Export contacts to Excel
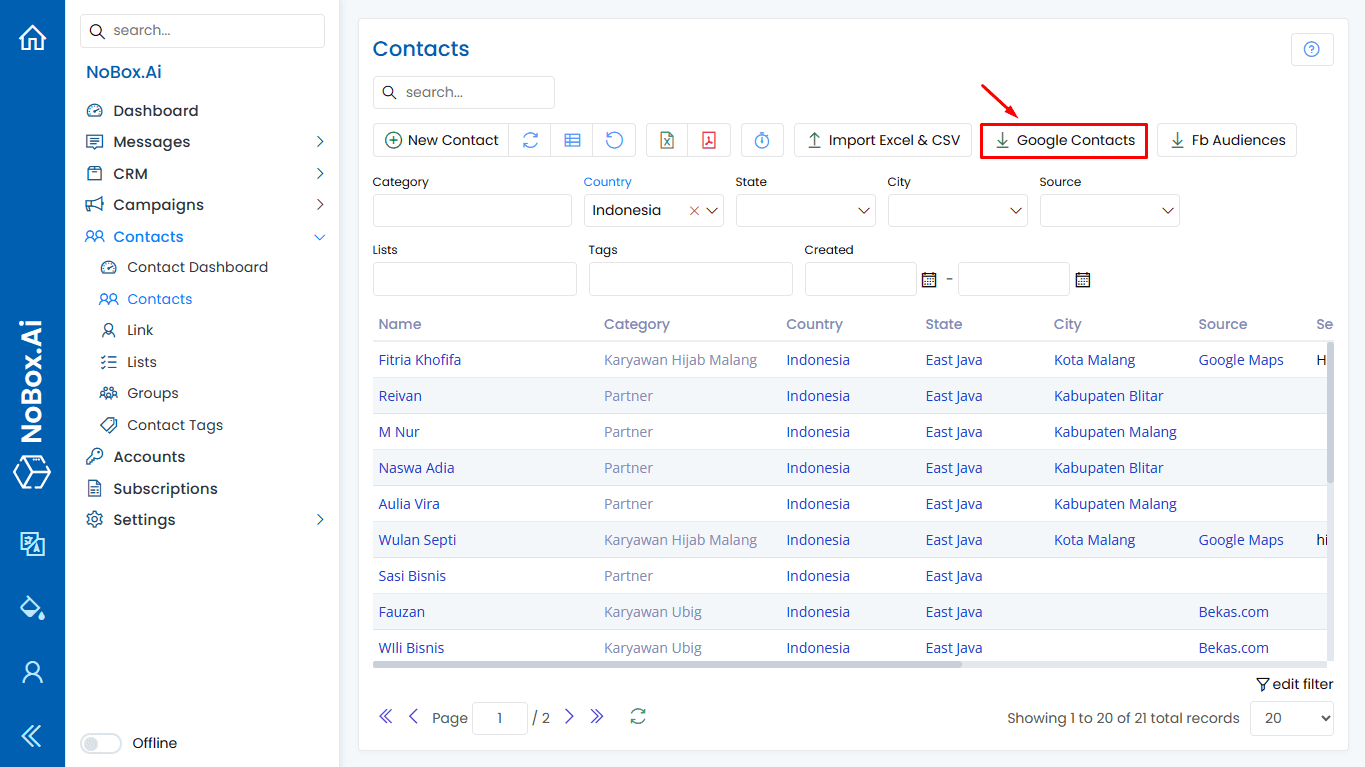 pos(666,140)
